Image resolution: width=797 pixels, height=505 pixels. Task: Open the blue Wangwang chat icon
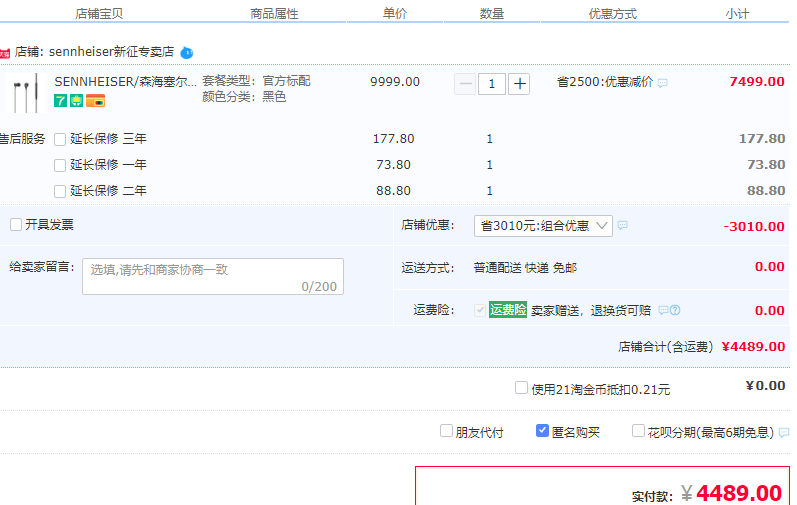[x=187, y=52]
